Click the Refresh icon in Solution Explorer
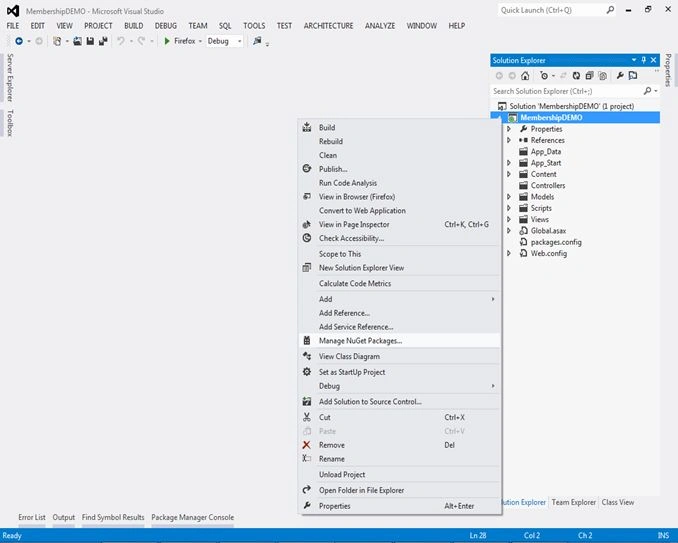 pyautogui.click(x=576, y=76)
